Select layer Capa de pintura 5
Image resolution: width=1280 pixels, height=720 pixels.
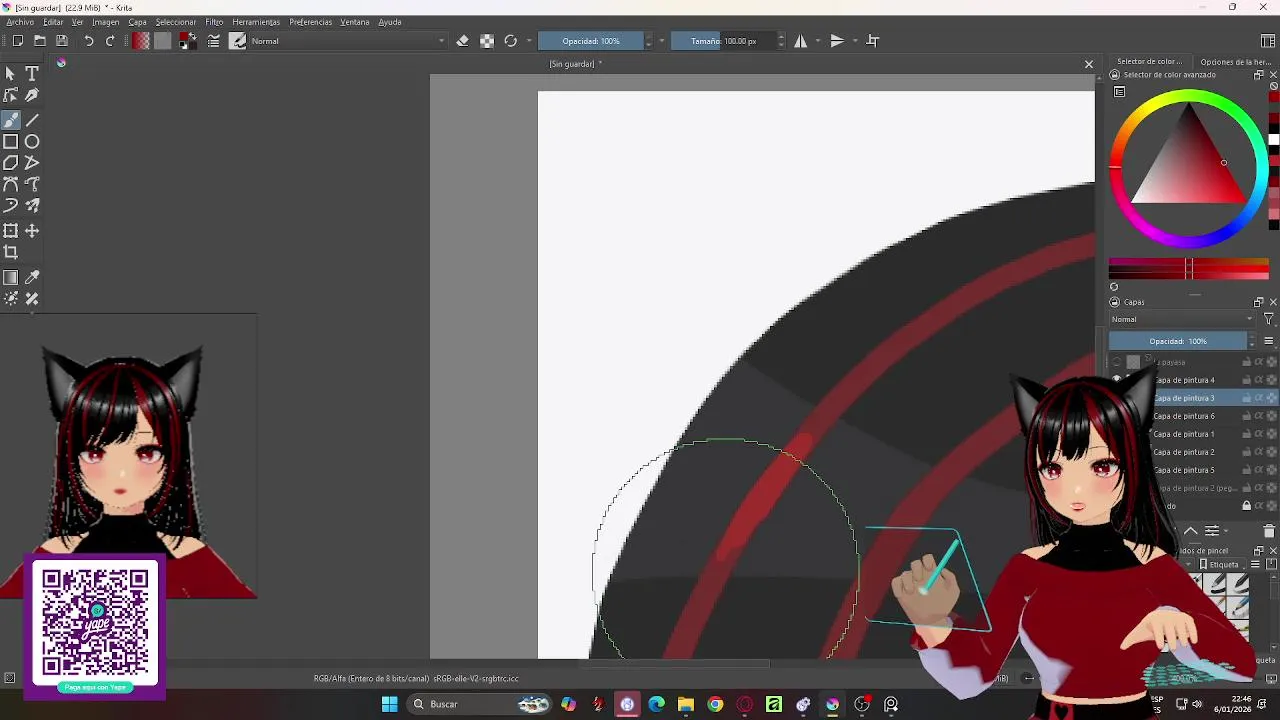pos(1184,470)
